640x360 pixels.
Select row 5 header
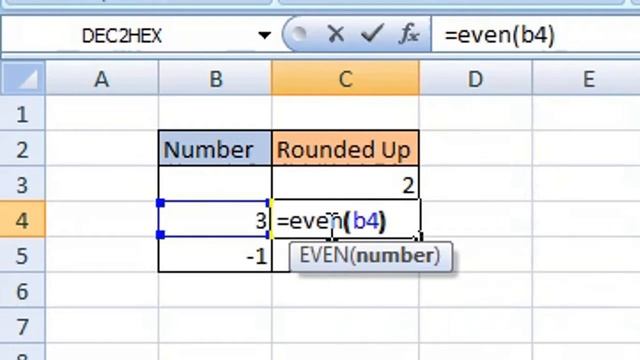[x=22, y=256]
